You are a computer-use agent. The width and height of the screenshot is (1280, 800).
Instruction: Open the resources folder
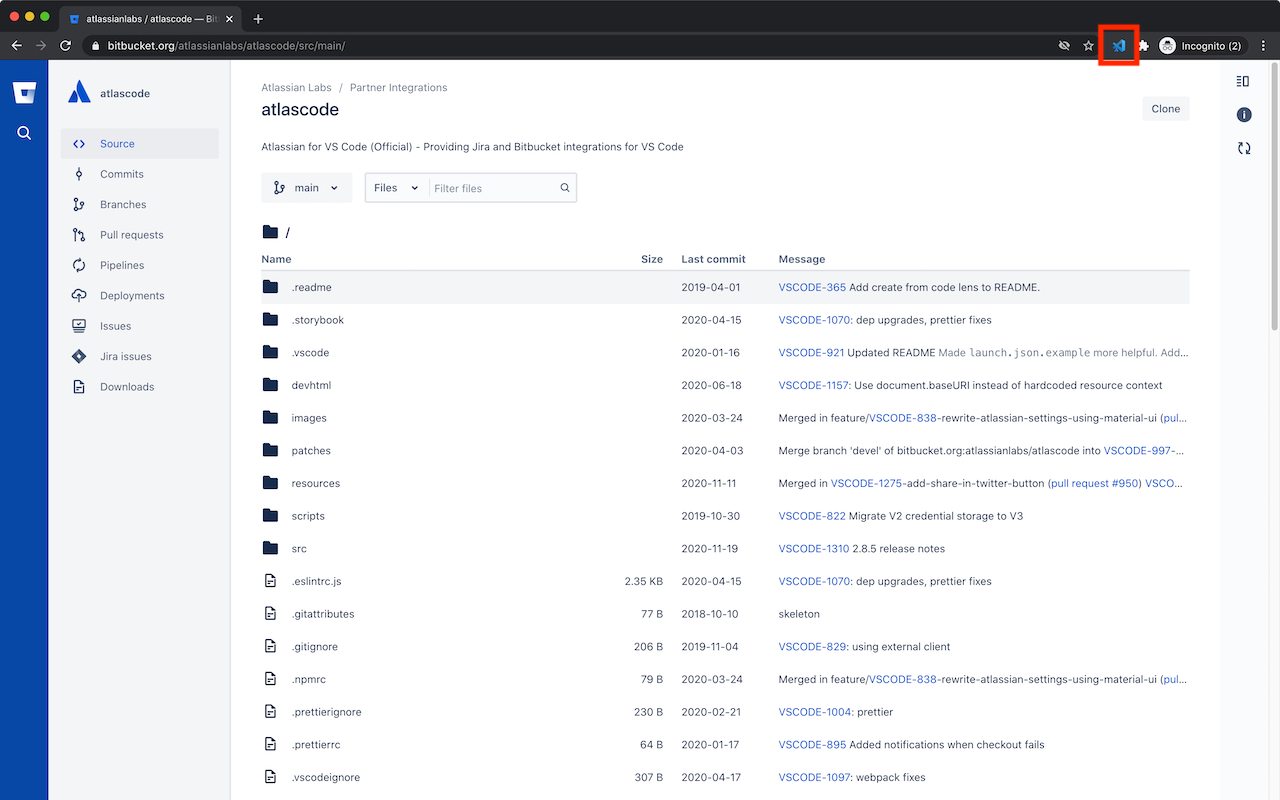(x=316, y=483)
